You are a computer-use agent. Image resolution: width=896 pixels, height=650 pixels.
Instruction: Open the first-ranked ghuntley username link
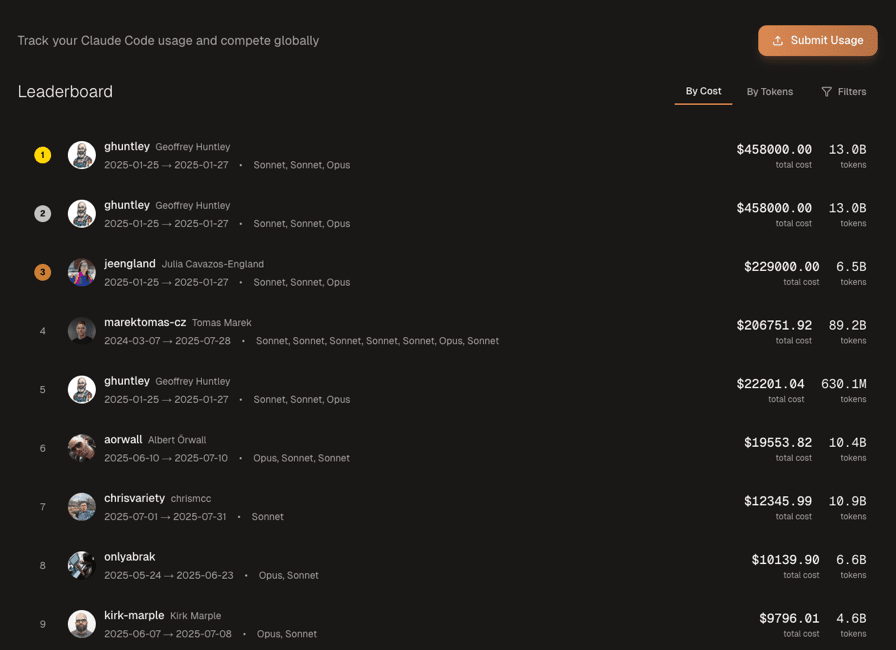pyautogui.click(x=127, y=146)
